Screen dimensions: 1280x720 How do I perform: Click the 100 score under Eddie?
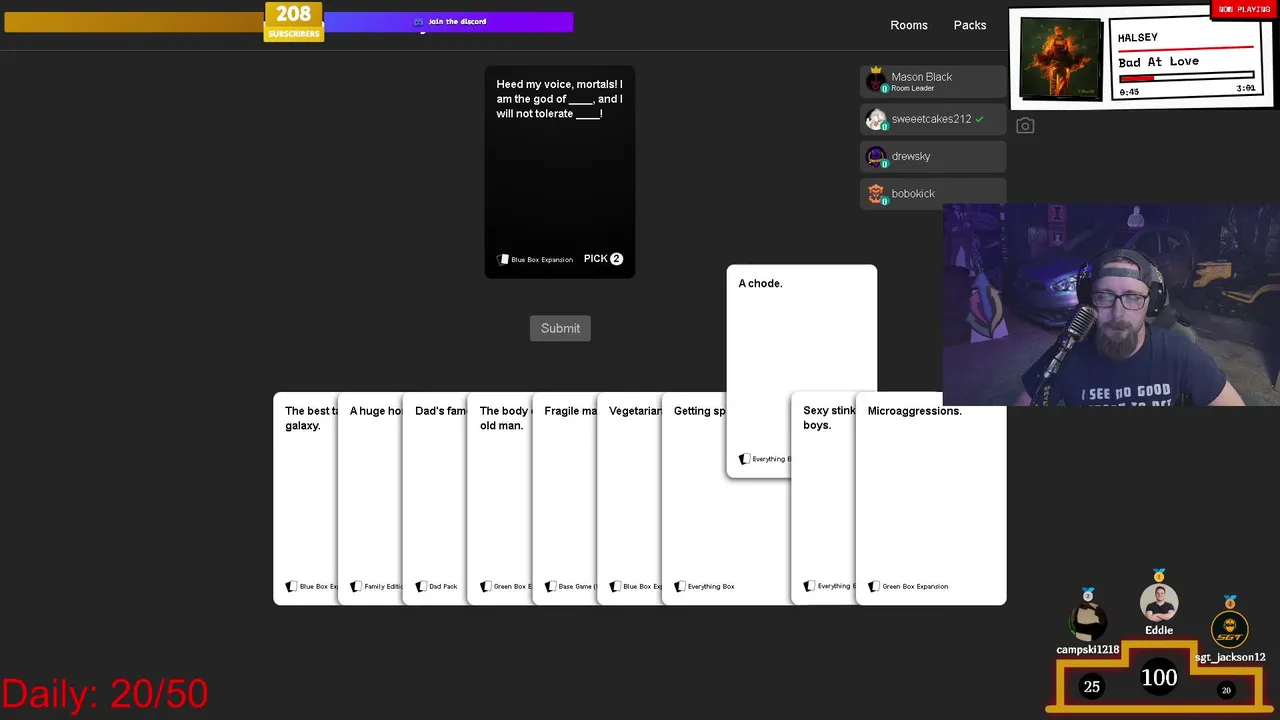[1159, 678]
